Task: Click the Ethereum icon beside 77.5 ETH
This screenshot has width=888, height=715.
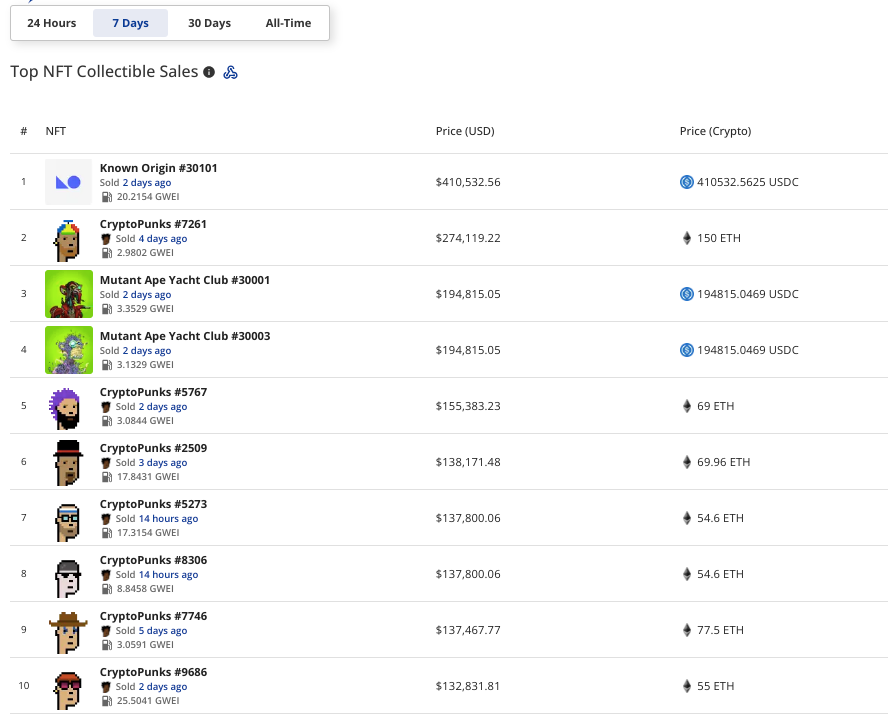Action: coord(686,630)
